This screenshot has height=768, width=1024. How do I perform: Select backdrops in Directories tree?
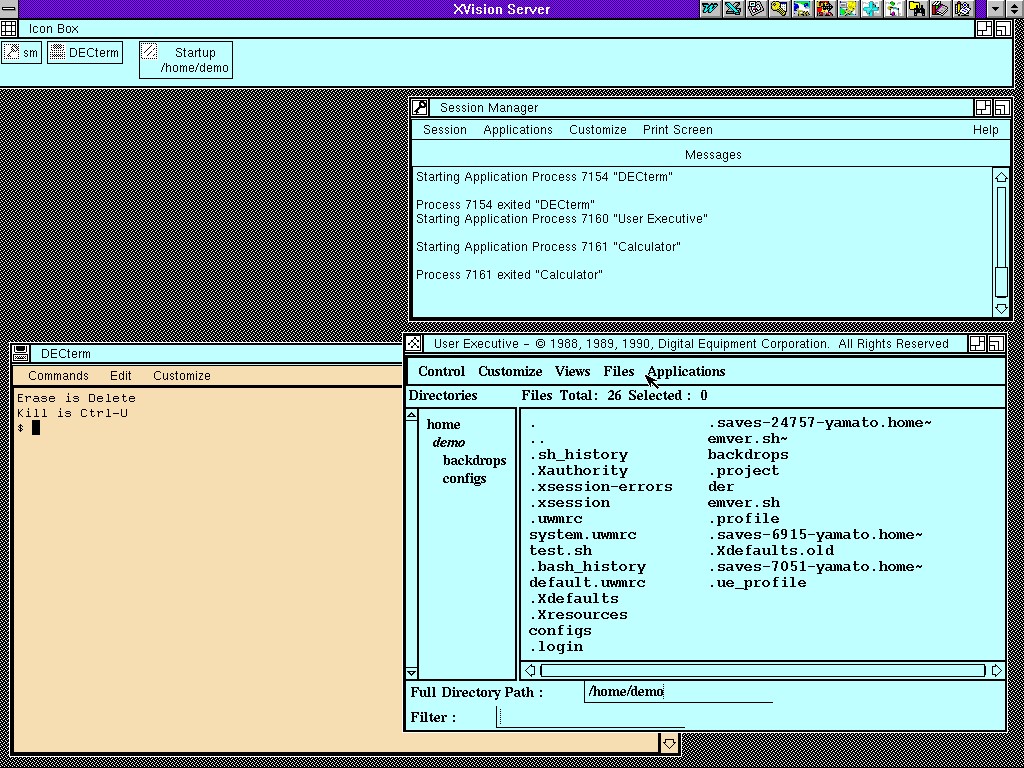[474, 460]
